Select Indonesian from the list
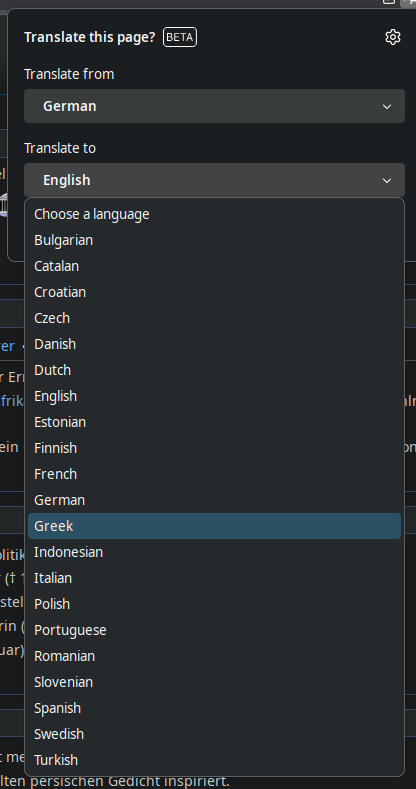 [x=214, y=553]
